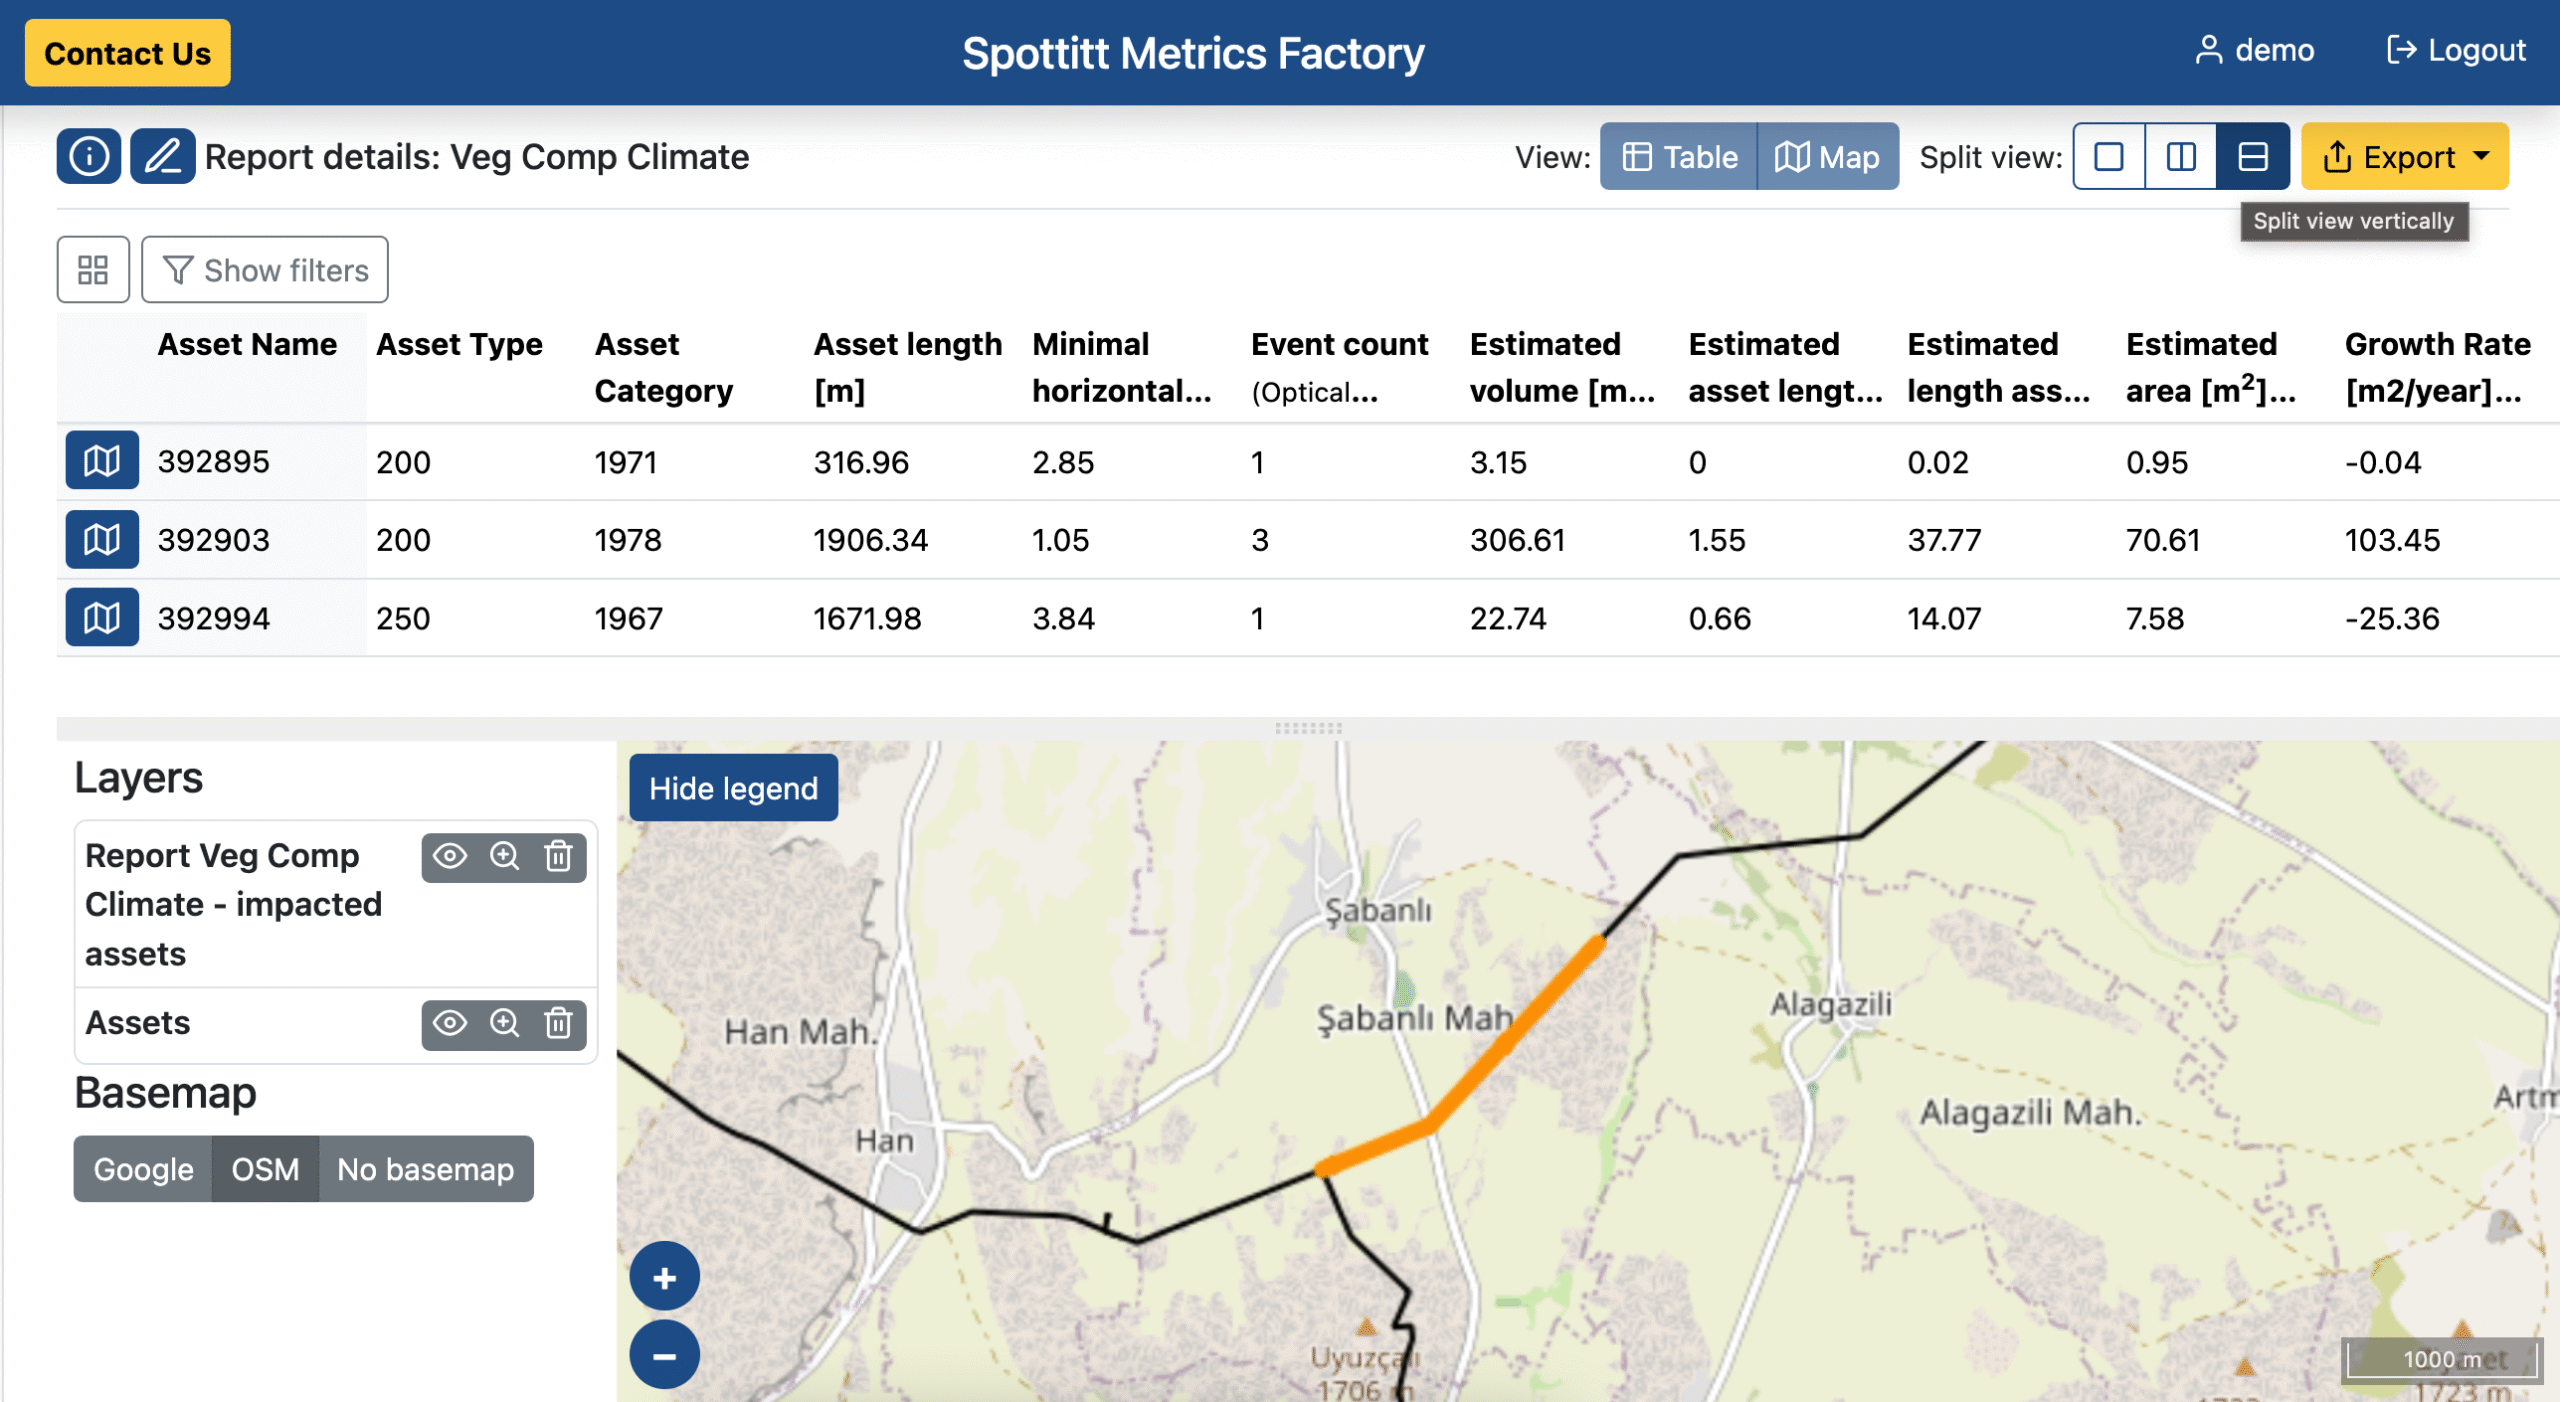2560x1402 pixels.
Task: Switch to the Map view
Action: (1827, 157)
